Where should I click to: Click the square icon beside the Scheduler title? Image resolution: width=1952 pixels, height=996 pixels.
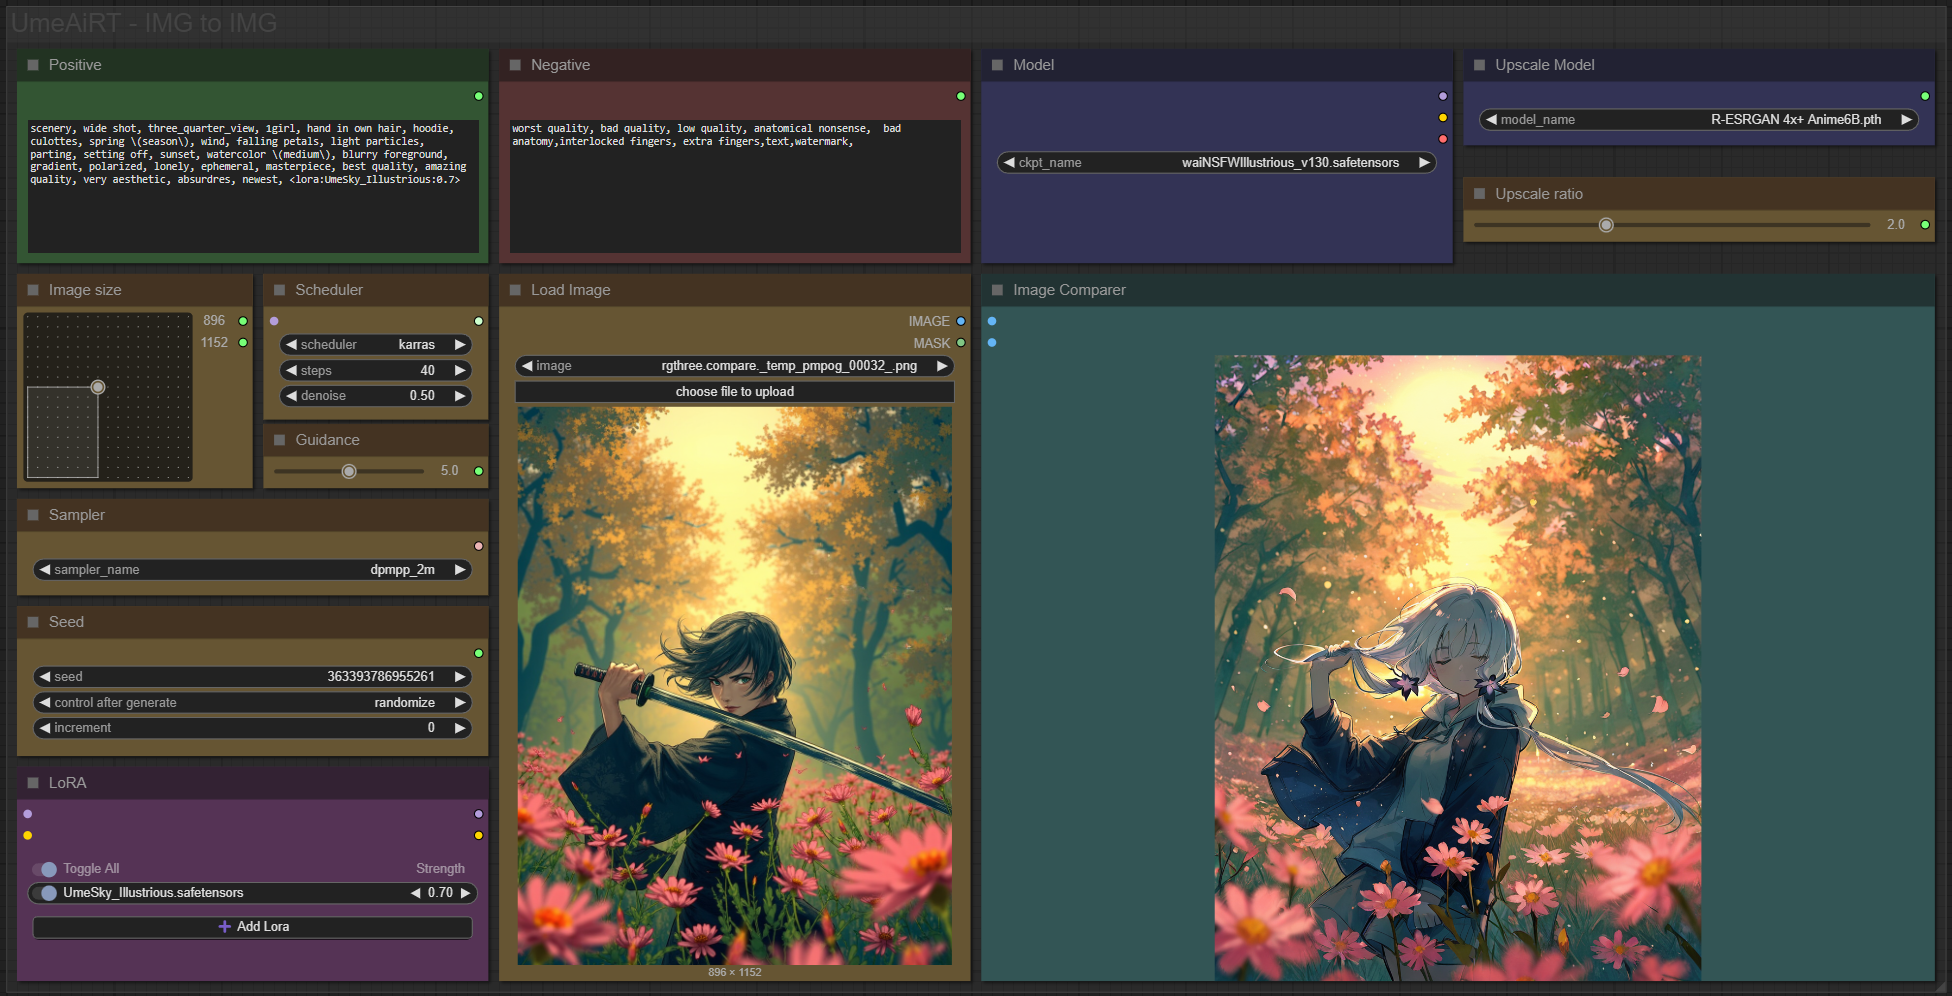pos(279,290)
